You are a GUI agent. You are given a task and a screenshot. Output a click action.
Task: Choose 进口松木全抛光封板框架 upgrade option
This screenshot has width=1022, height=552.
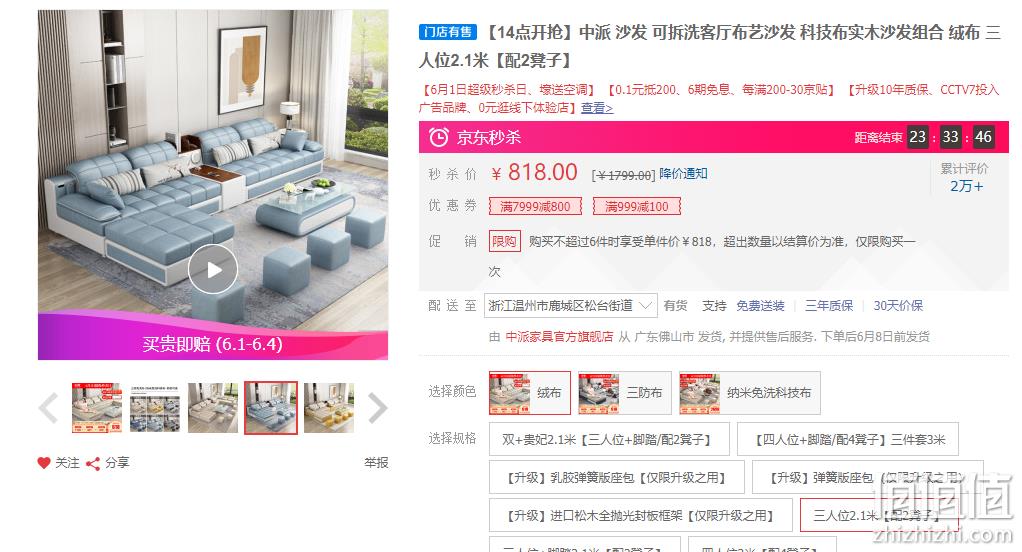(641, 516)
